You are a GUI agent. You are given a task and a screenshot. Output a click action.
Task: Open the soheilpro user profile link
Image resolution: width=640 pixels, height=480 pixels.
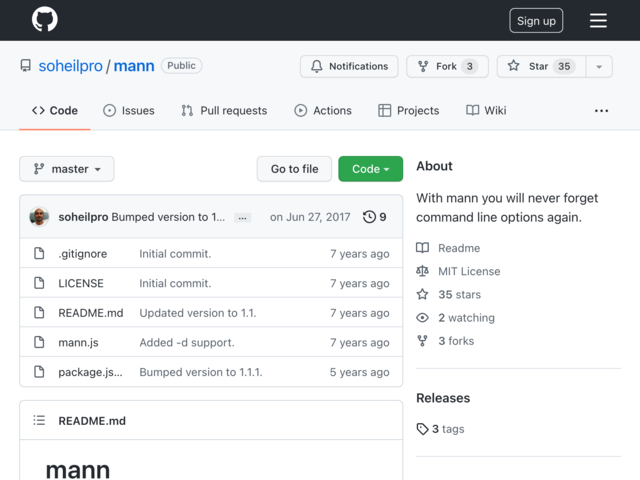(x=70, y=66)
